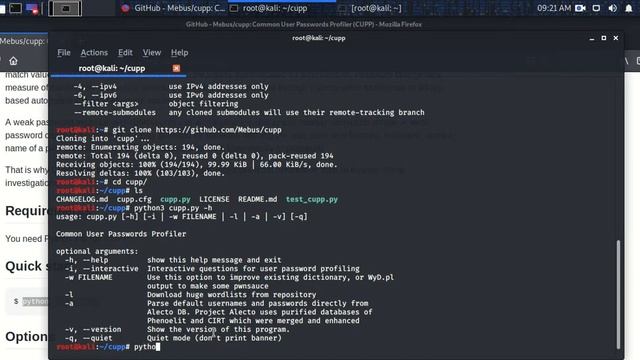Click 'cupp.py' in the ls output
640x360 pixels.
(x=175, y=200)
